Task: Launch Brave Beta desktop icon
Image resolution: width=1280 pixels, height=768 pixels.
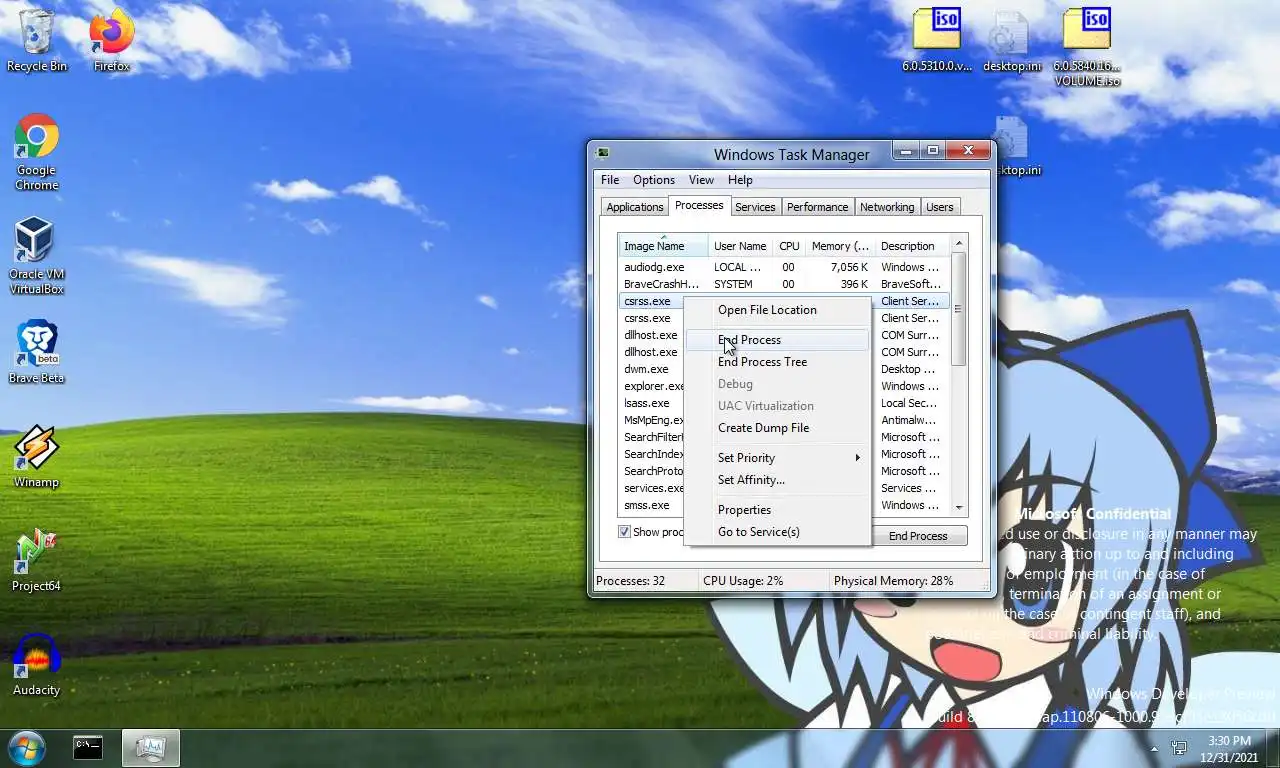Action: 37,353
